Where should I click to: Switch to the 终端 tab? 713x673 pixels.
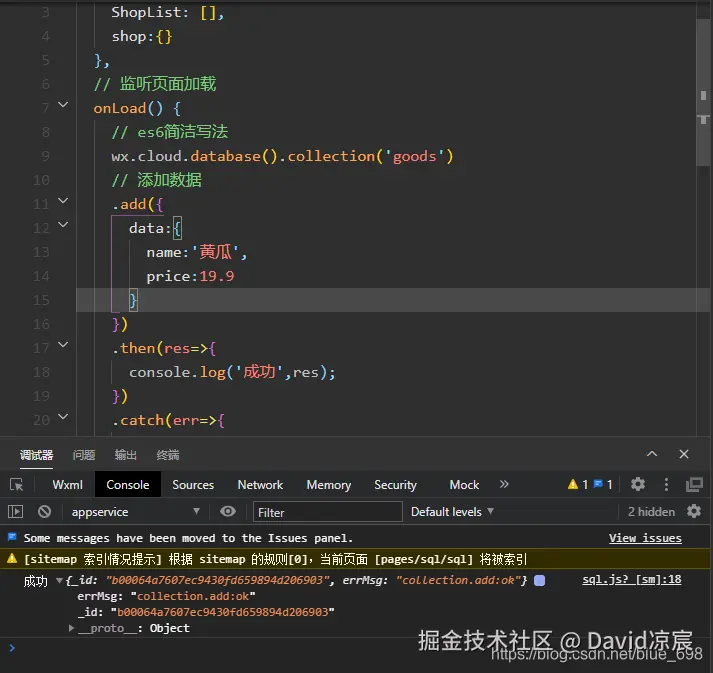(x=168, y=455)
